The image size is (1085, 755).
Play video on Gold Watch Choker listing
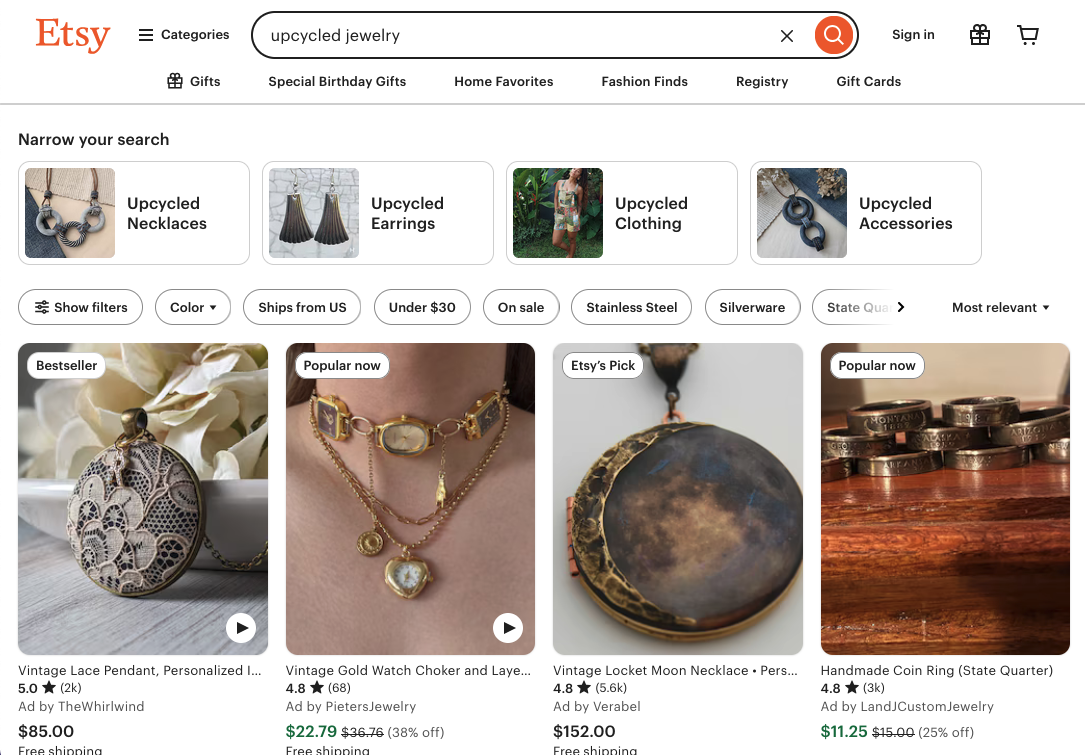[508, 628]
